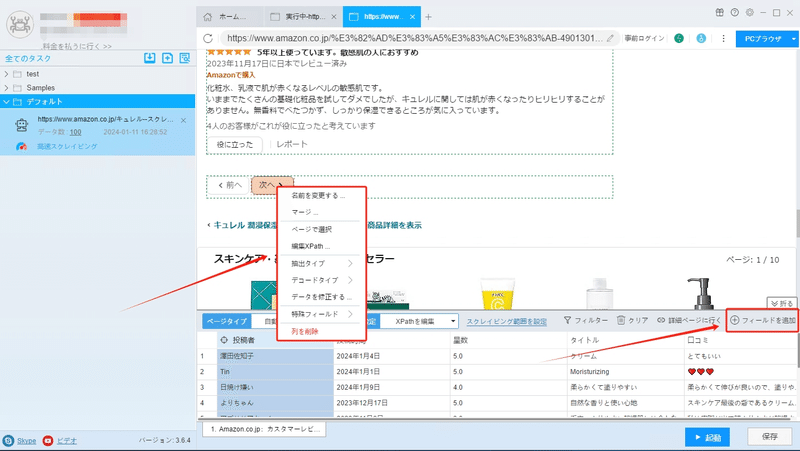Click the 高速スクレイピング speed gauge icon
800x451 pixels.
[21, 146]
